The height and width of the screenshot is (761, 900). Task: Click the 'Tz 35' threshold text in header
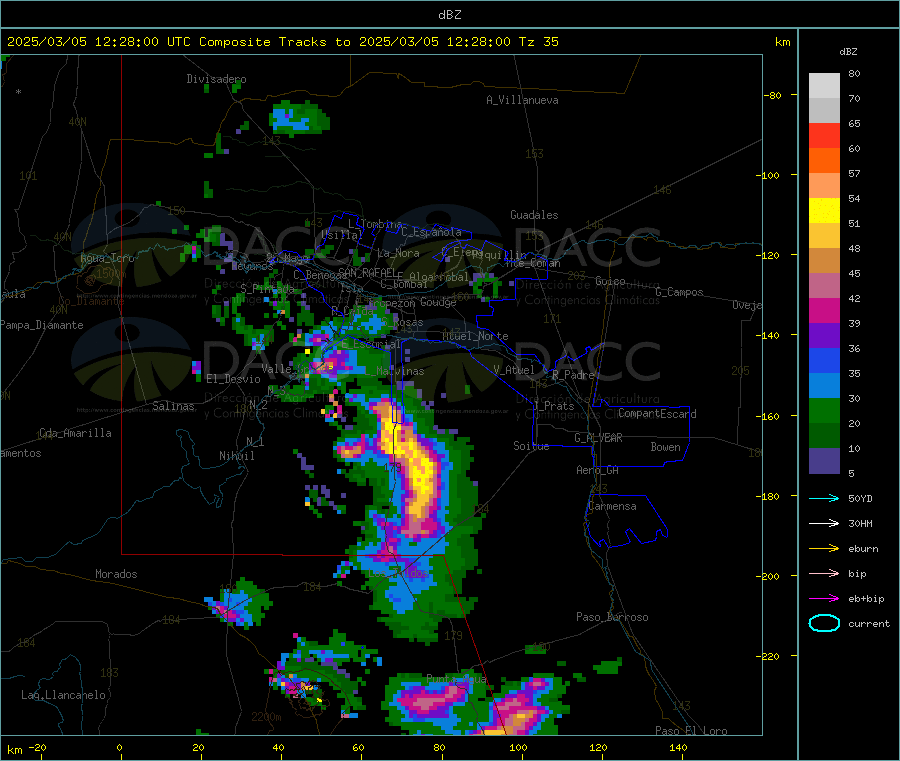coord(538,42)
